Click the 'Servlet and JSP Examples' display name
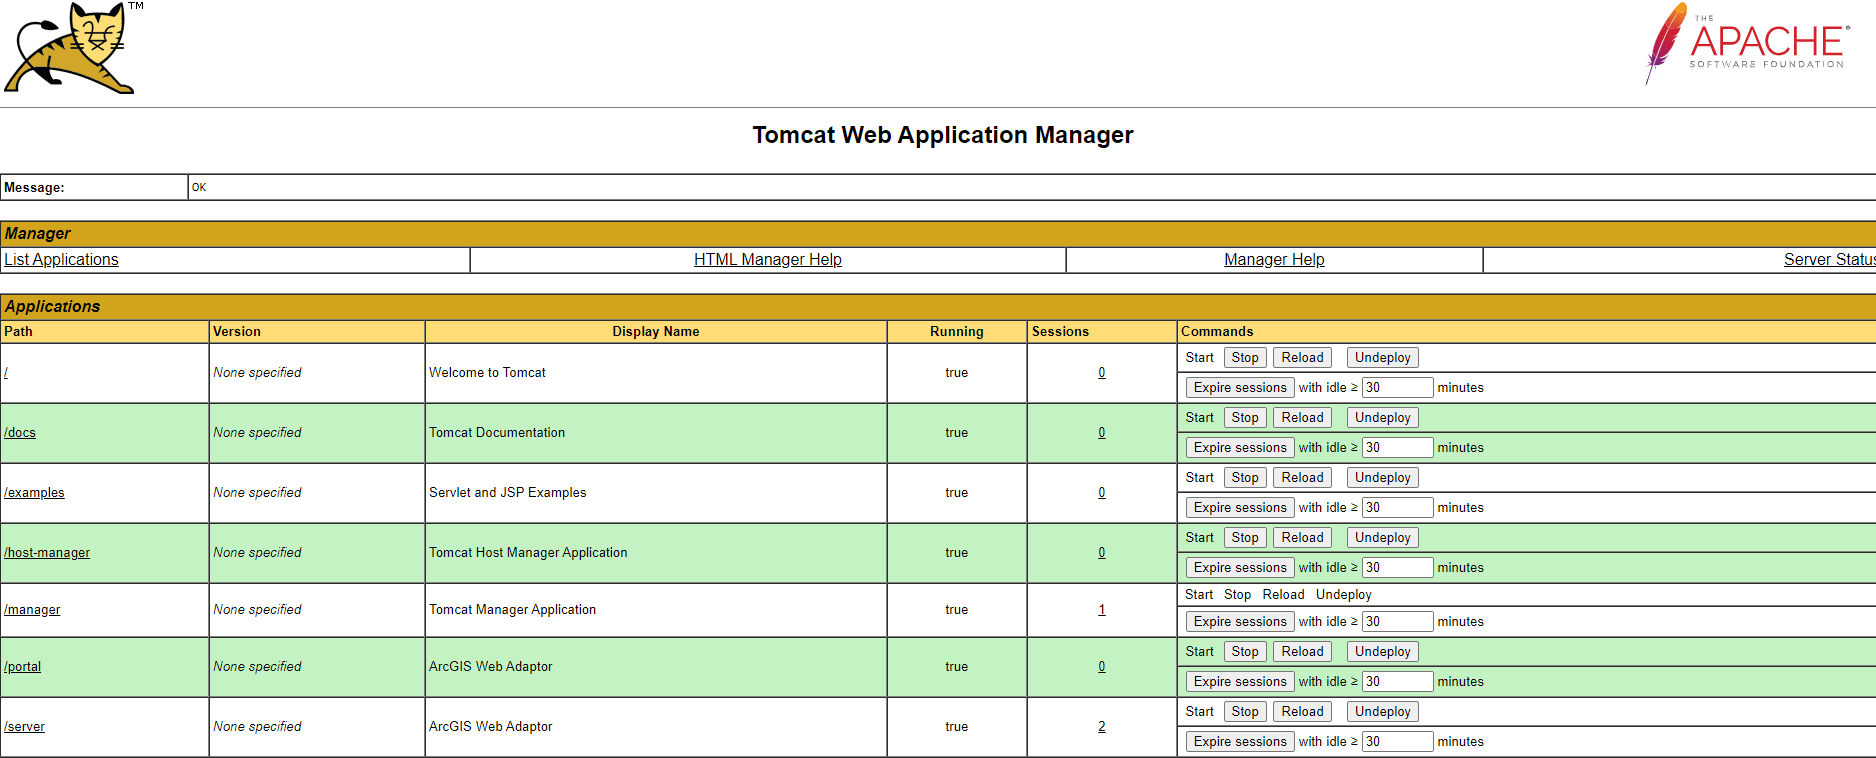Viewport: 1876px width, 758px height. click(508, 493)
